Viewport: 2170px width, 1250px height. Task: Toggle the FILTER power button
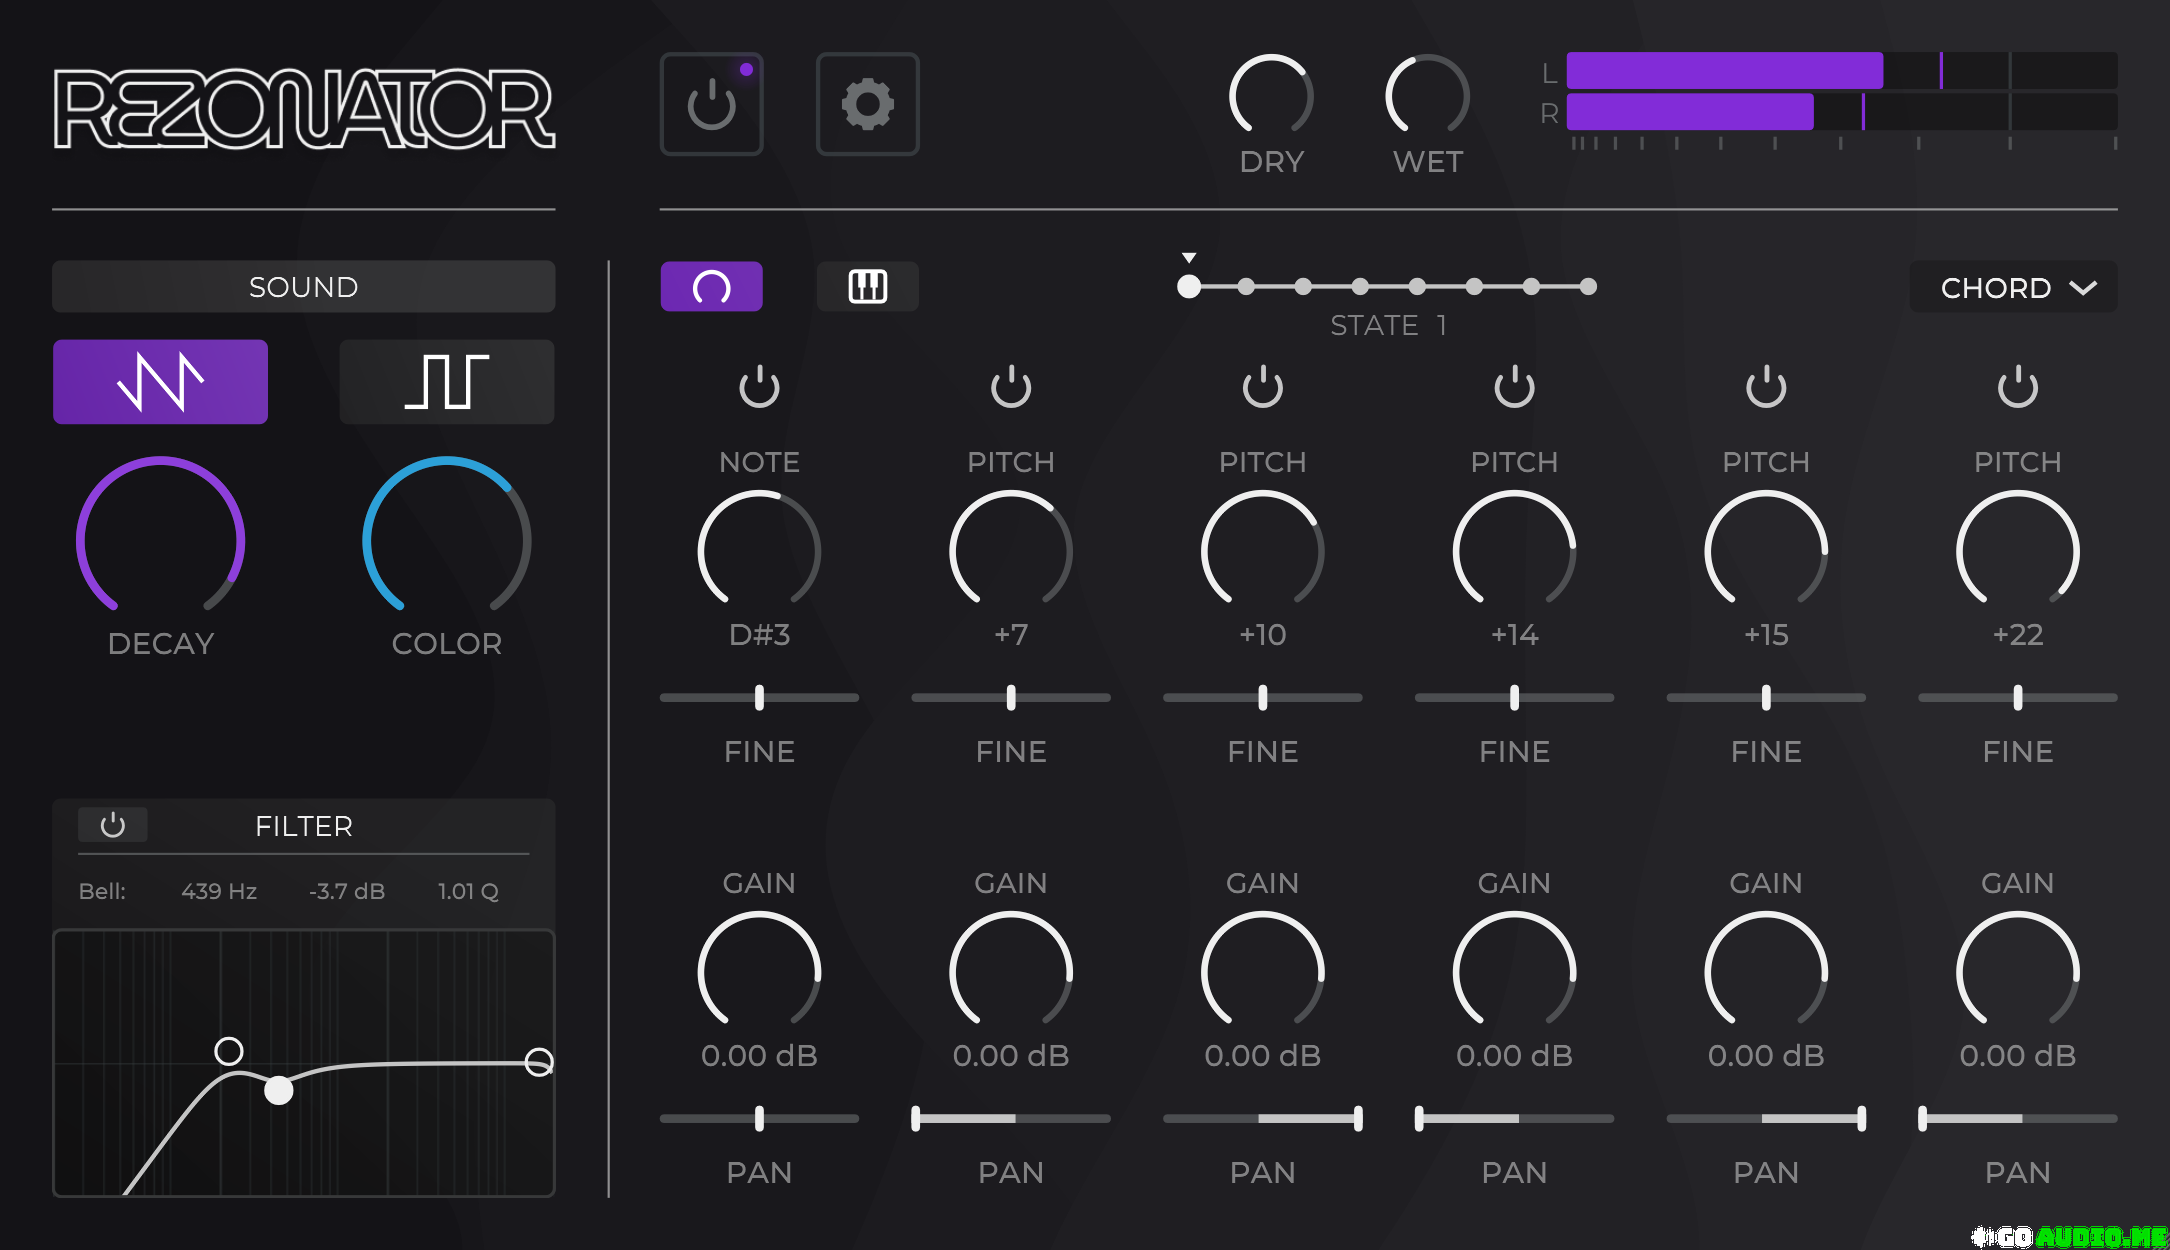pyautogui.click(x=113, y=825)
